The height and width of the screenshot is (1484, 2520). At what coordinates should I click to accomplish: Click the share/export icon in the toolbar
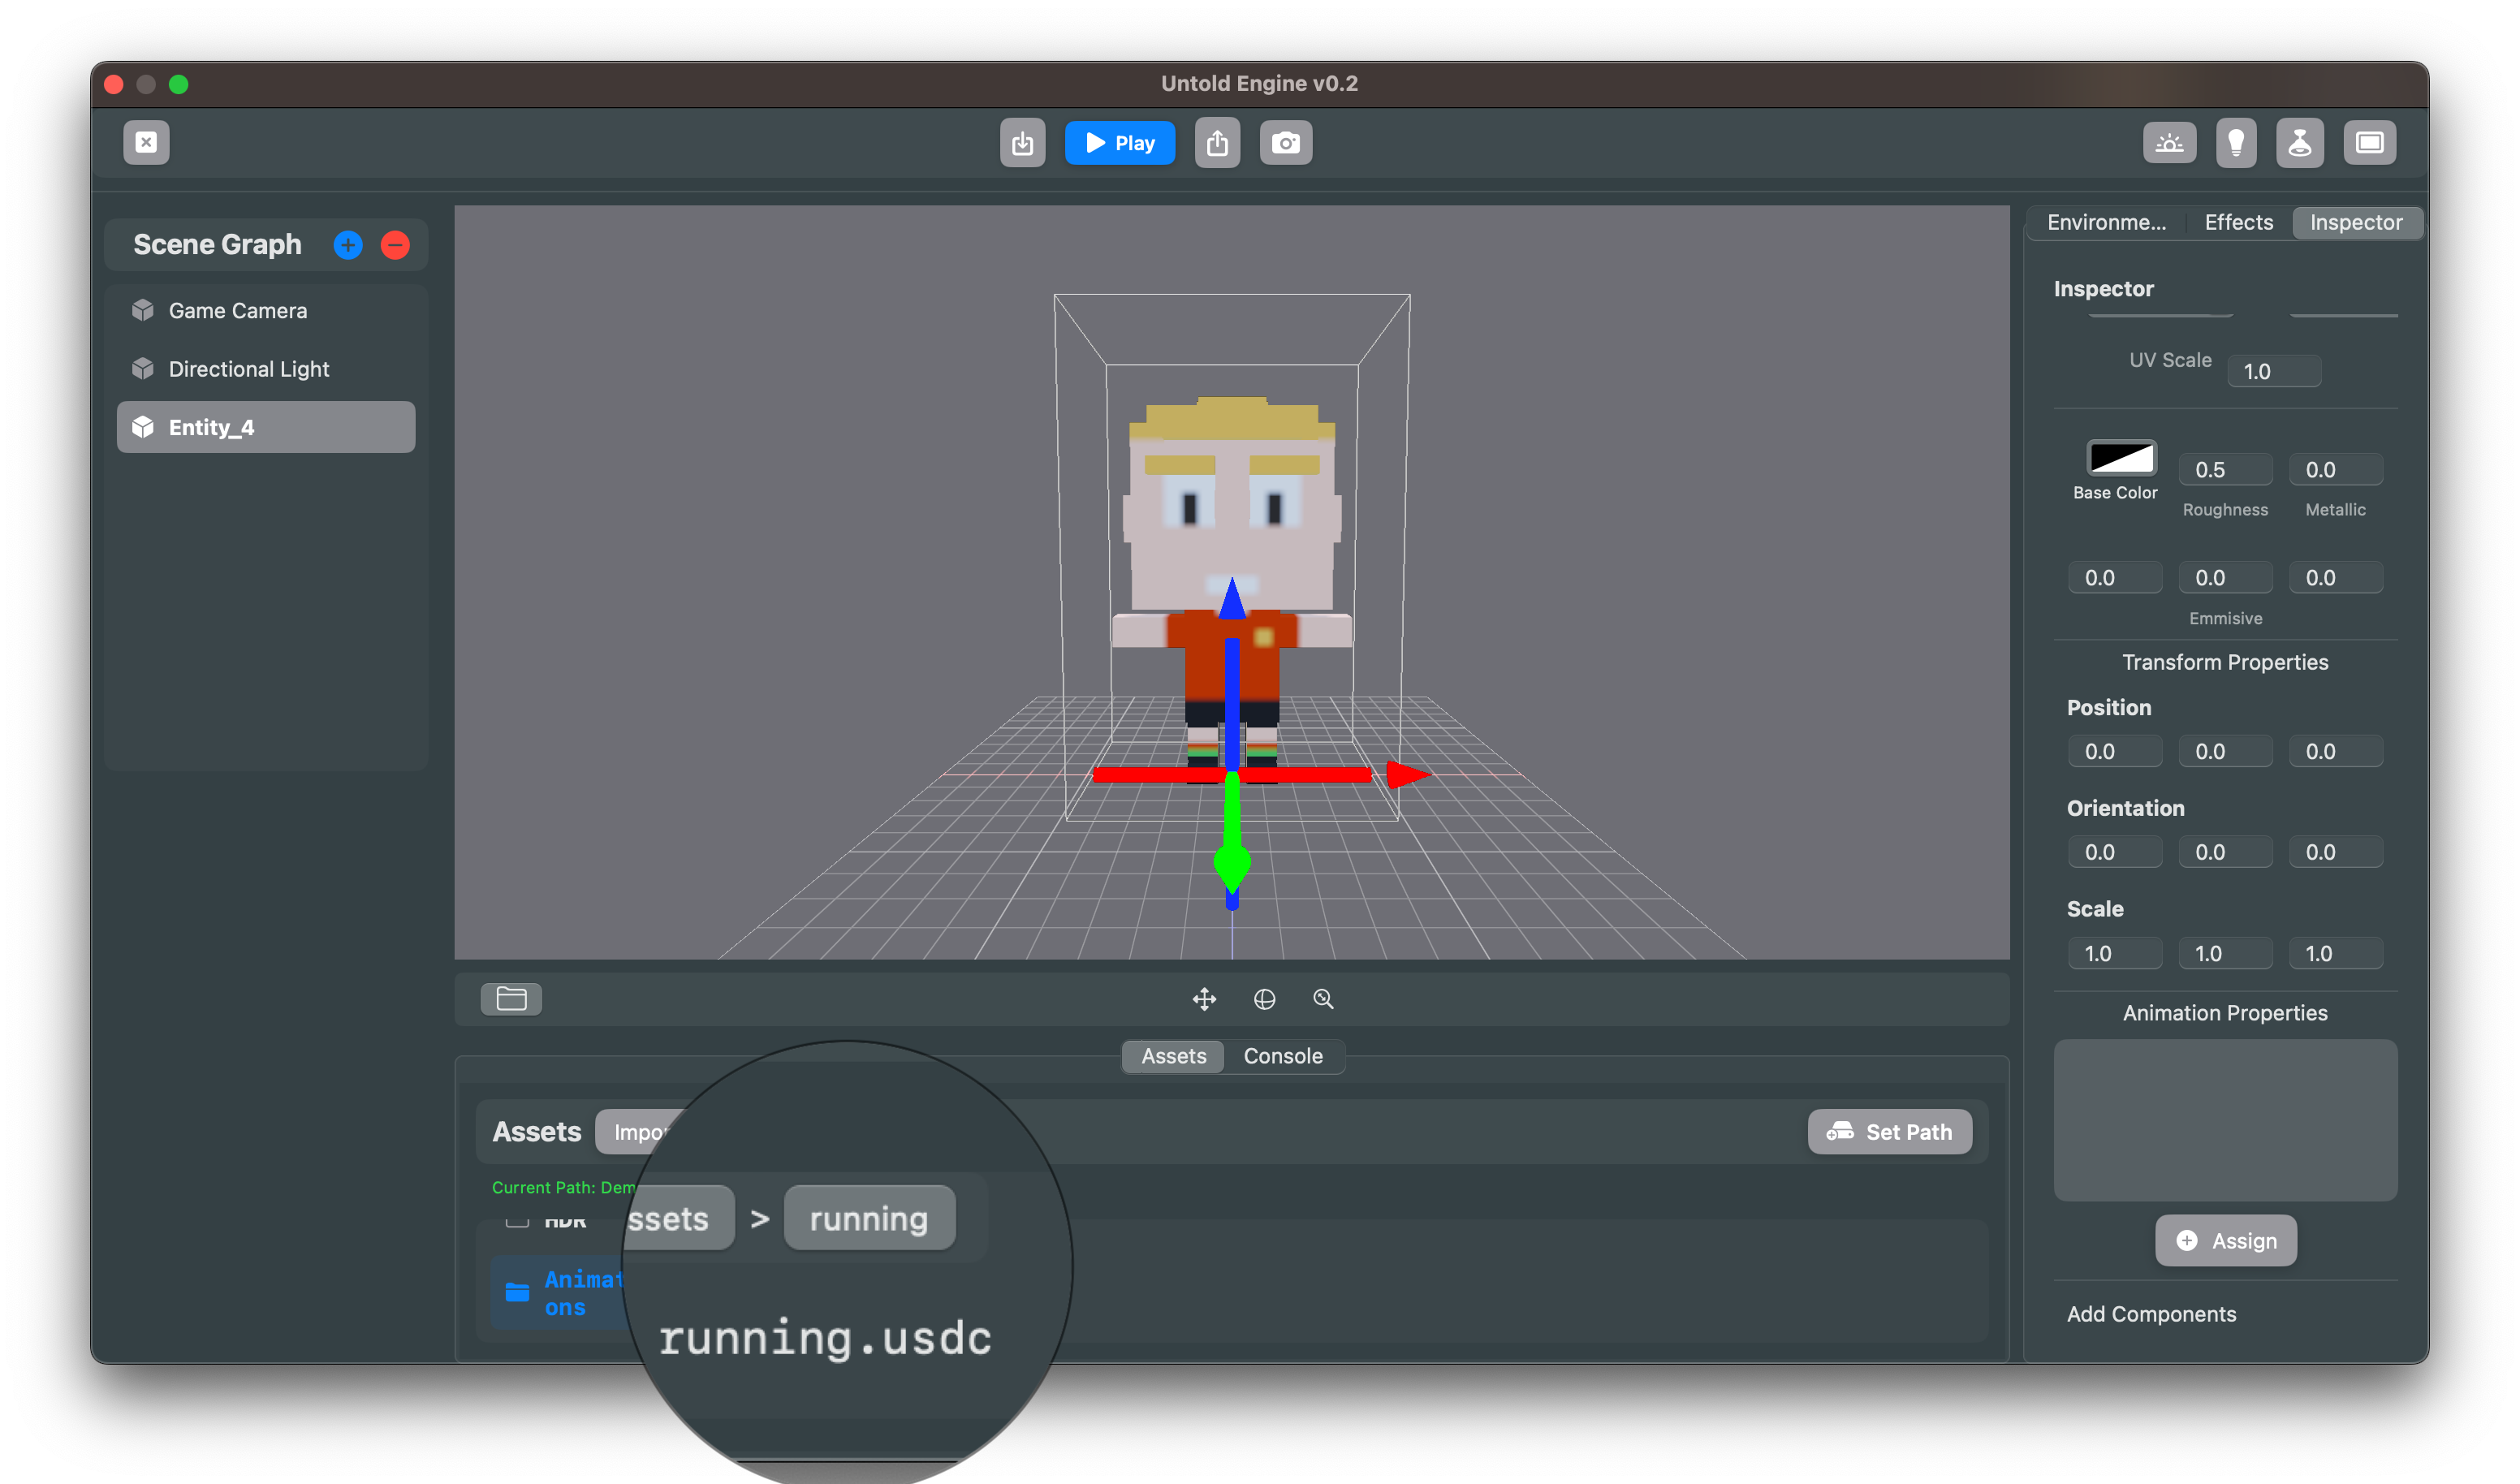[1218, 142]
